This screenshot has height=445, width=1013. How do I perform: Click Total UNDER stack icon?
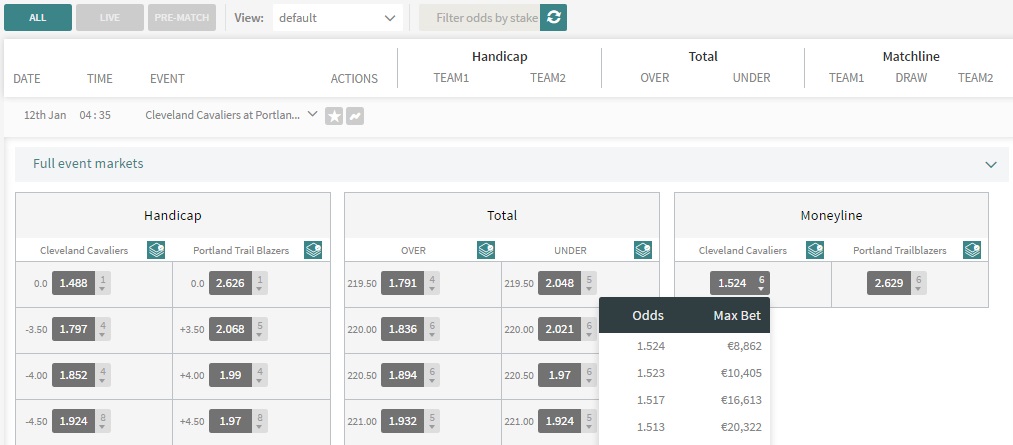pos(643,250)
